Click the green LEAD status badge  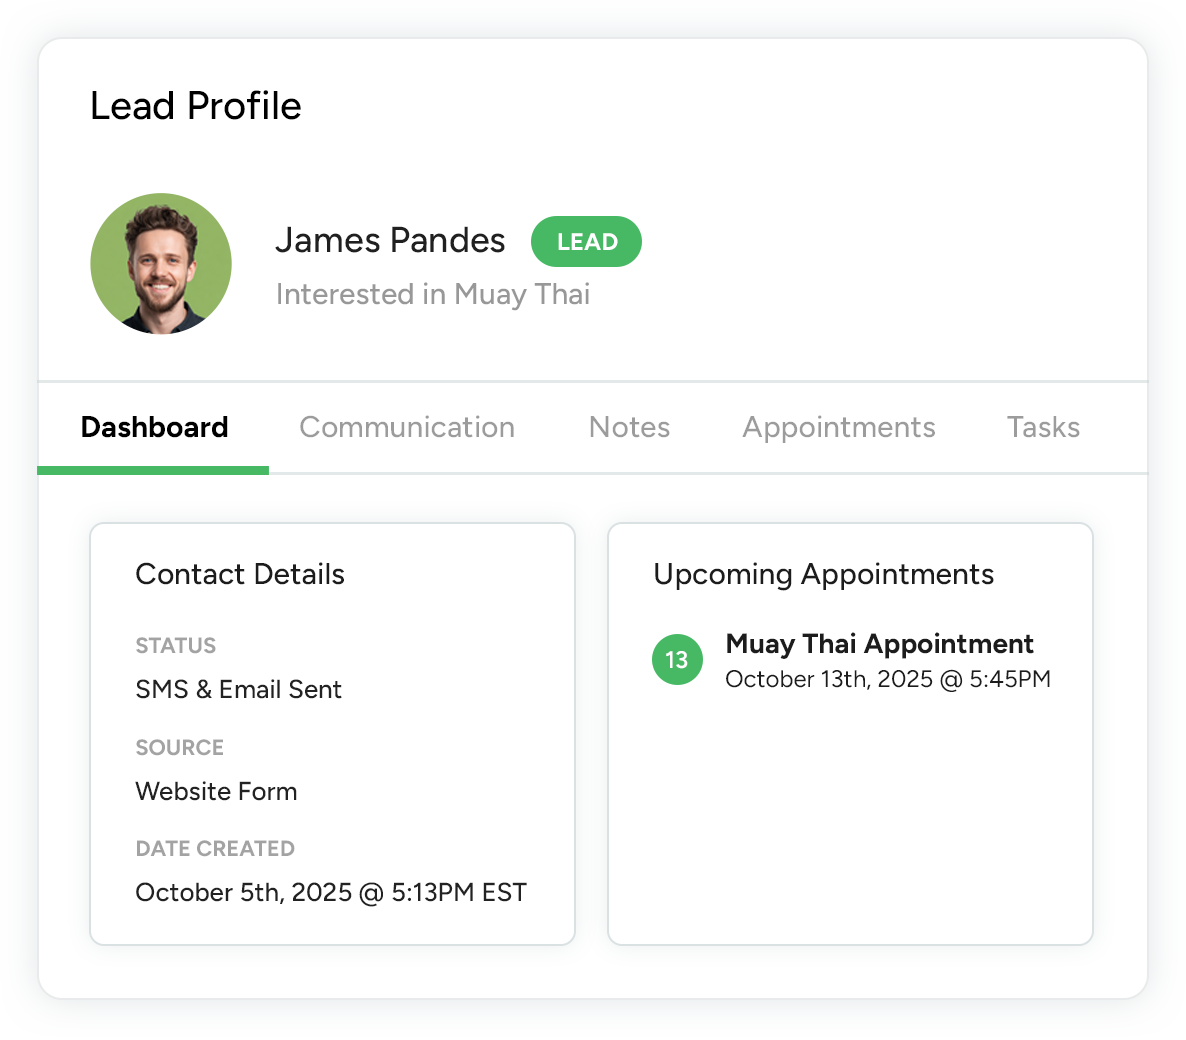586,242
